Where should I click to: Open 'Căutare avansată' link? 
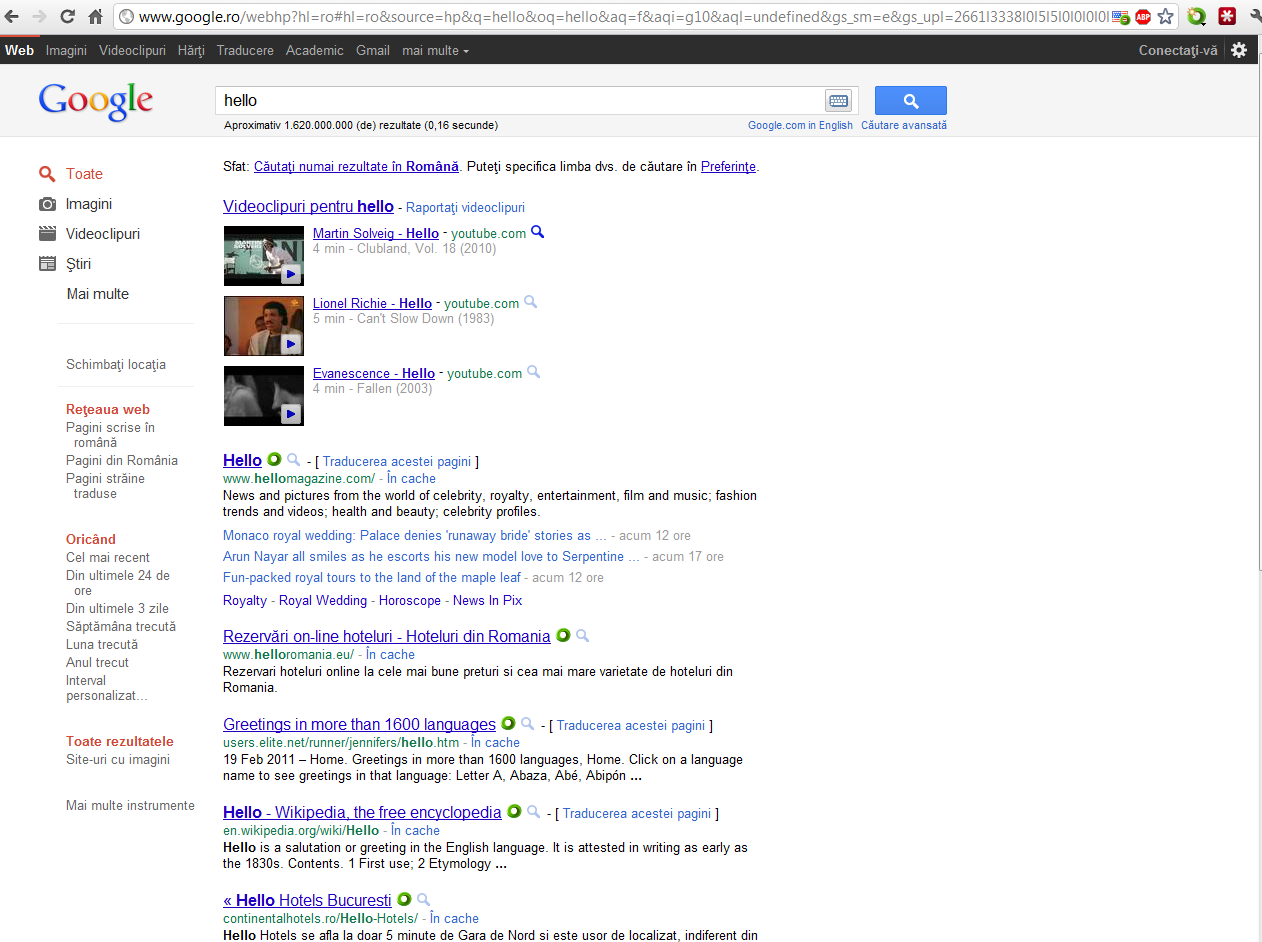904,125
